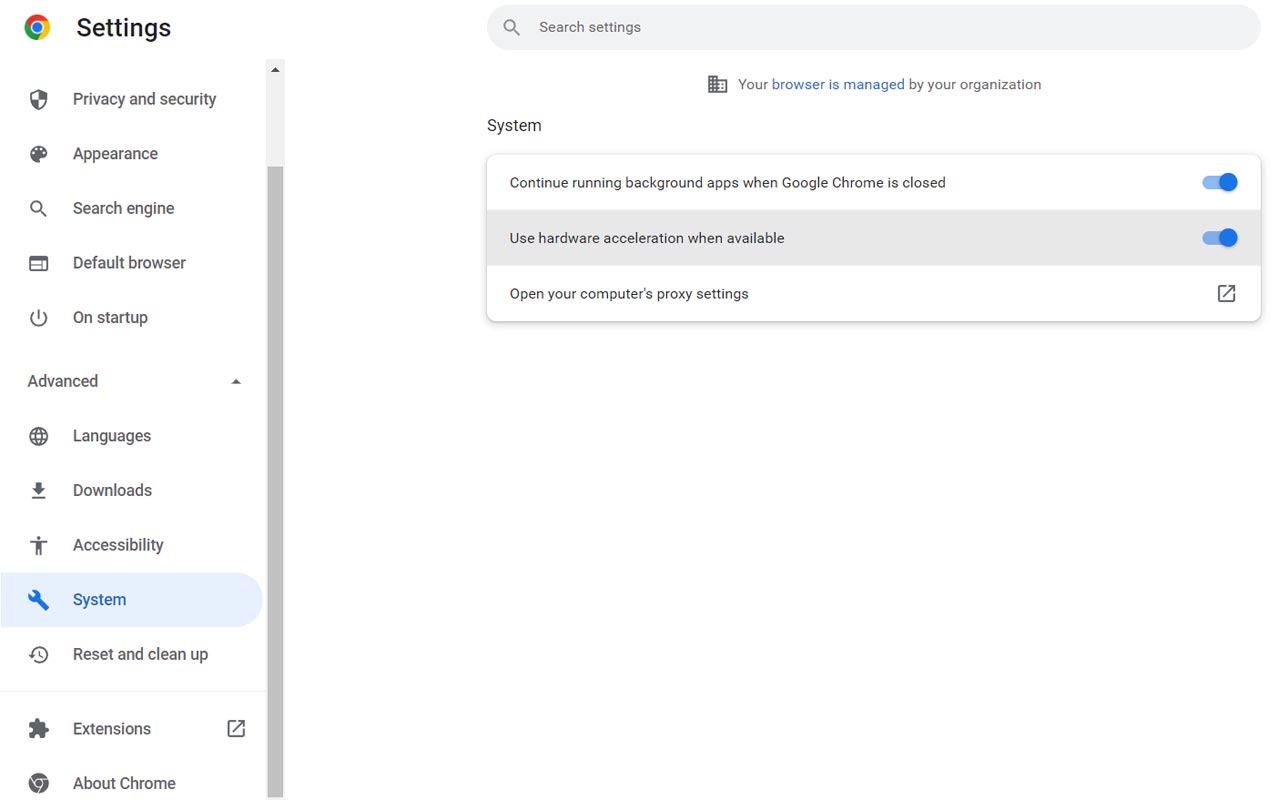Click the proxy settings external-link icon
The width and height of the screenshot is (1278, 800).
pyautogui.click(x=1226, y=293)
